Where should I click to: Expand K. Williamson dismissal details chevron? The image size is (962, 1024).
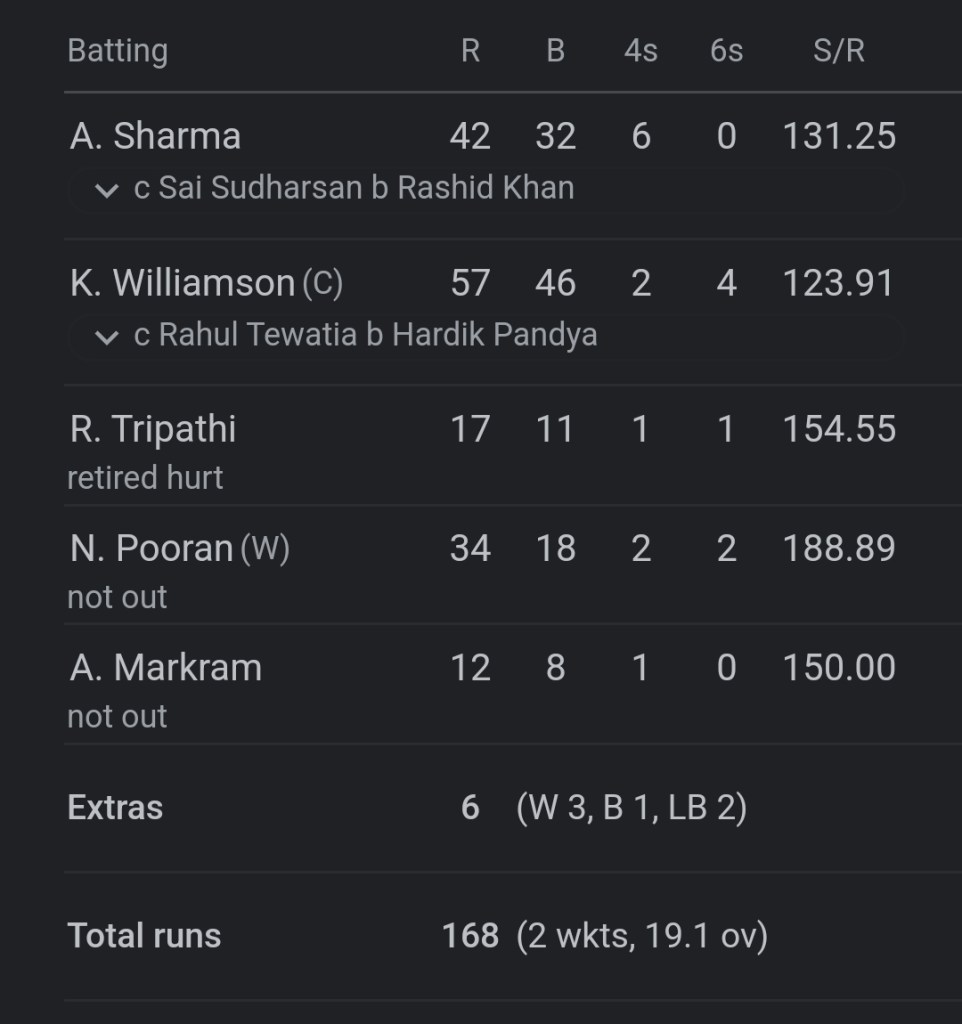[107, 336]
